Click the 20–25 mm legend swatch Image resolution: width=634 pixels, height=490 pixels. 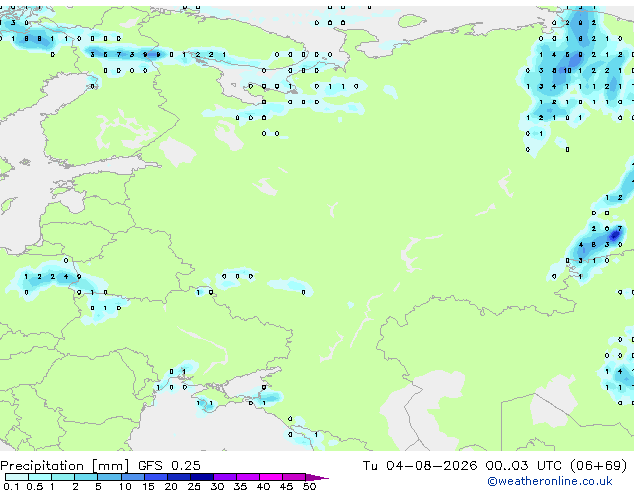pos(179,477)
